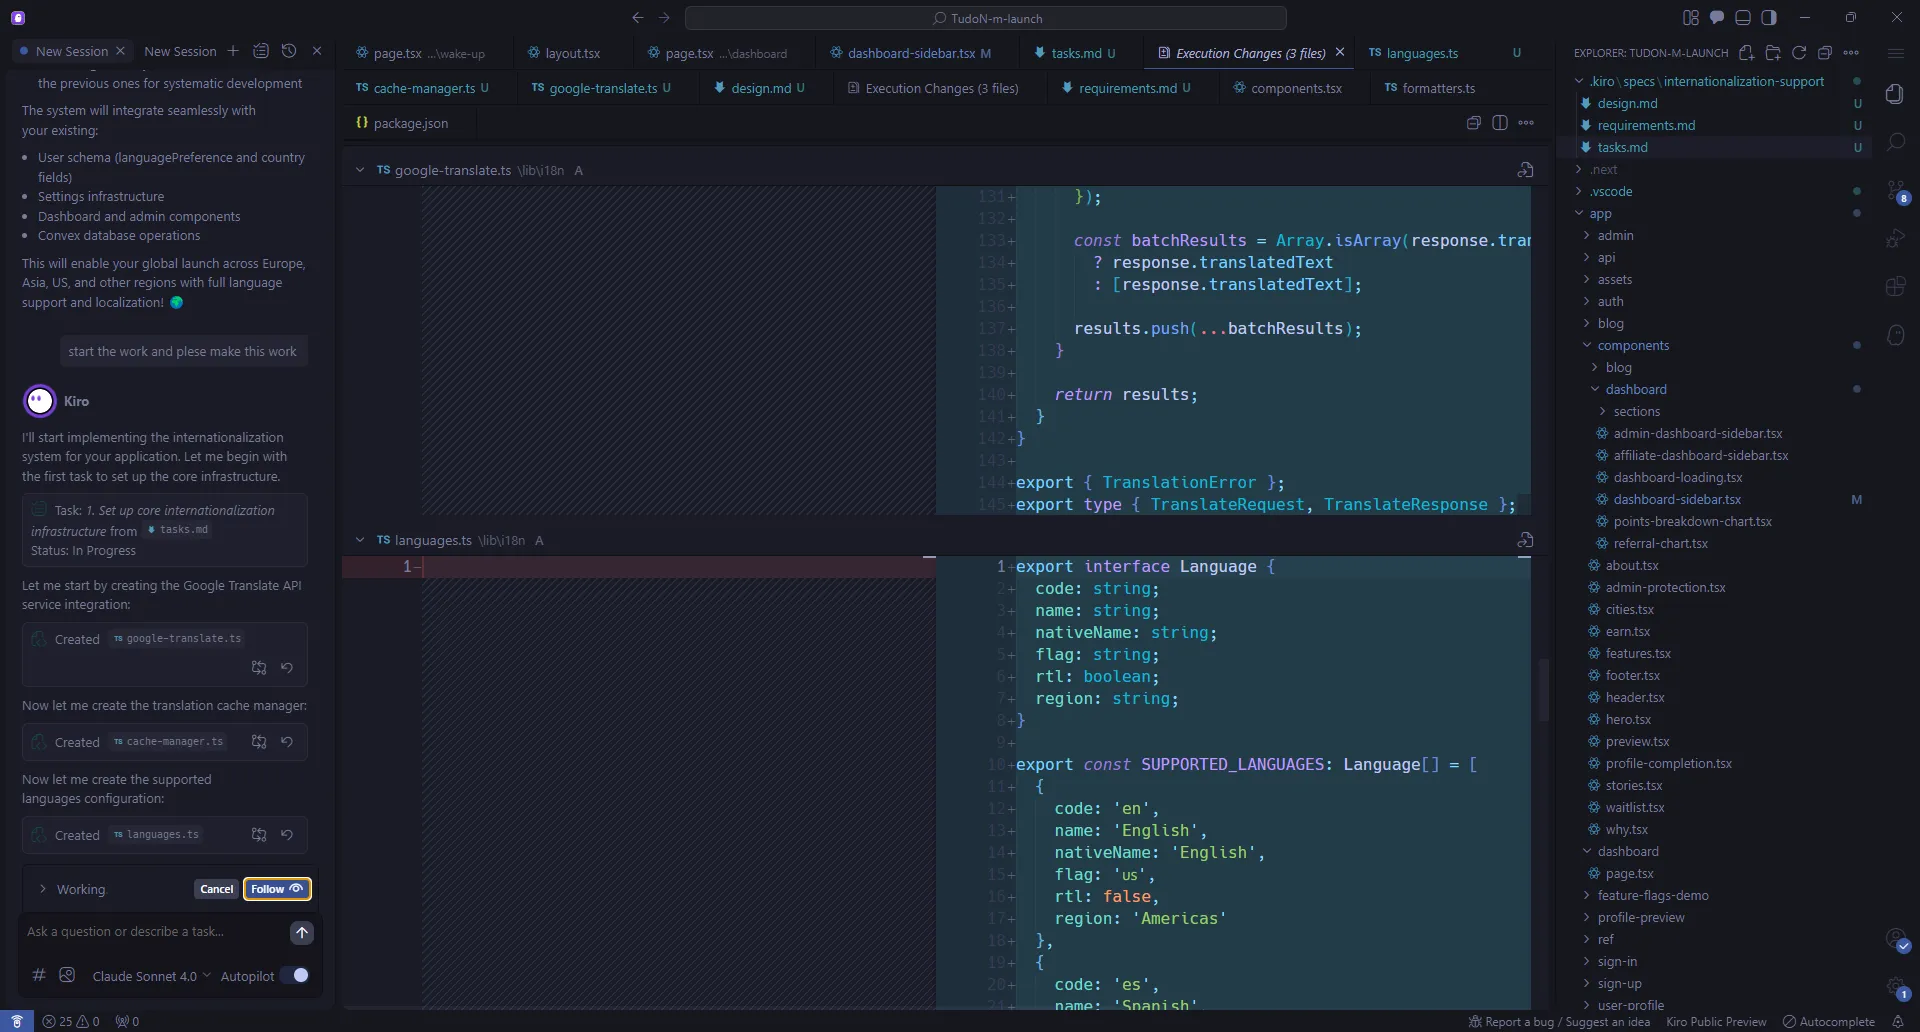Image resolution: width=1920 pixels, height=1032 pixels.
Task: Collapse all diffs icon in editor toolbar
Action: tap(1473, 123)
